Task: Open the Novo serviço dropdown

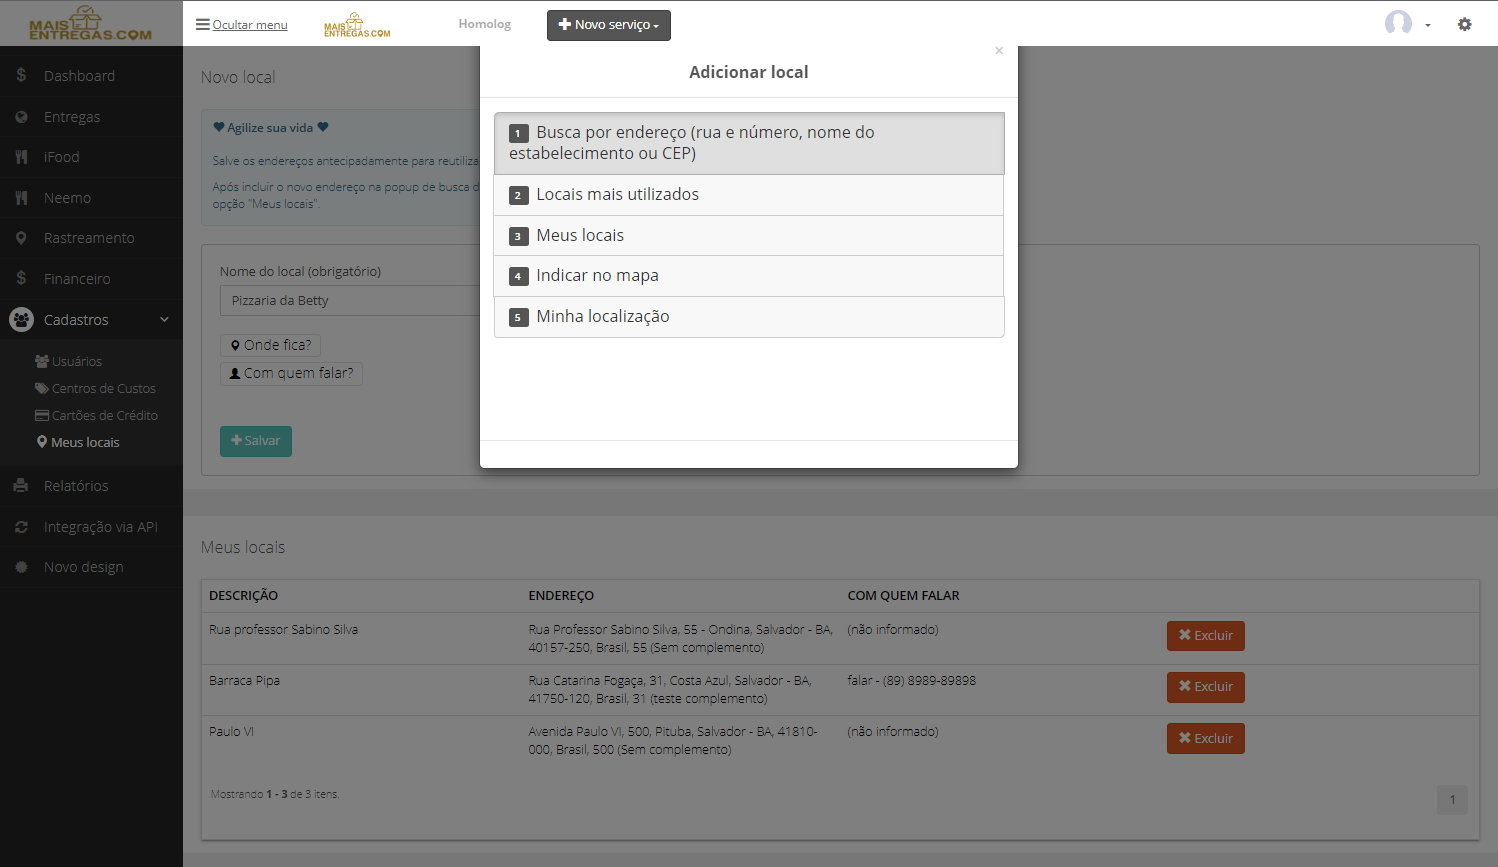Action: pos(608,25)
